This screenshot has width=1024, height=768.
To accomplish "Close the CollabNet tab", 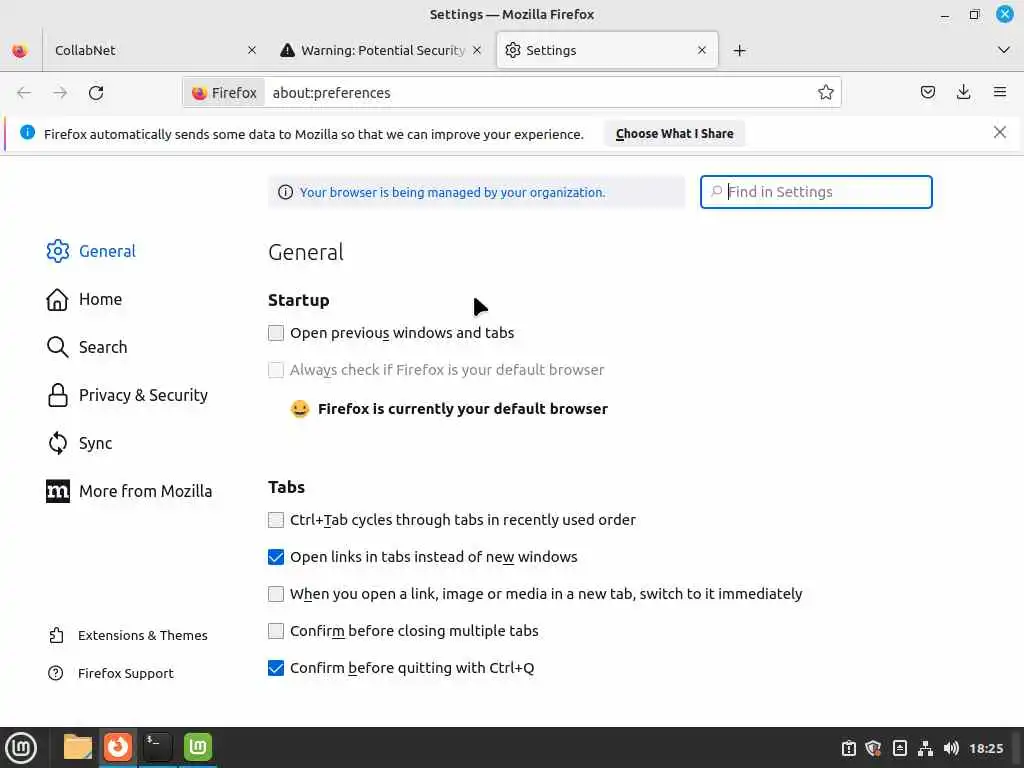I will click(x=252, y=50).
